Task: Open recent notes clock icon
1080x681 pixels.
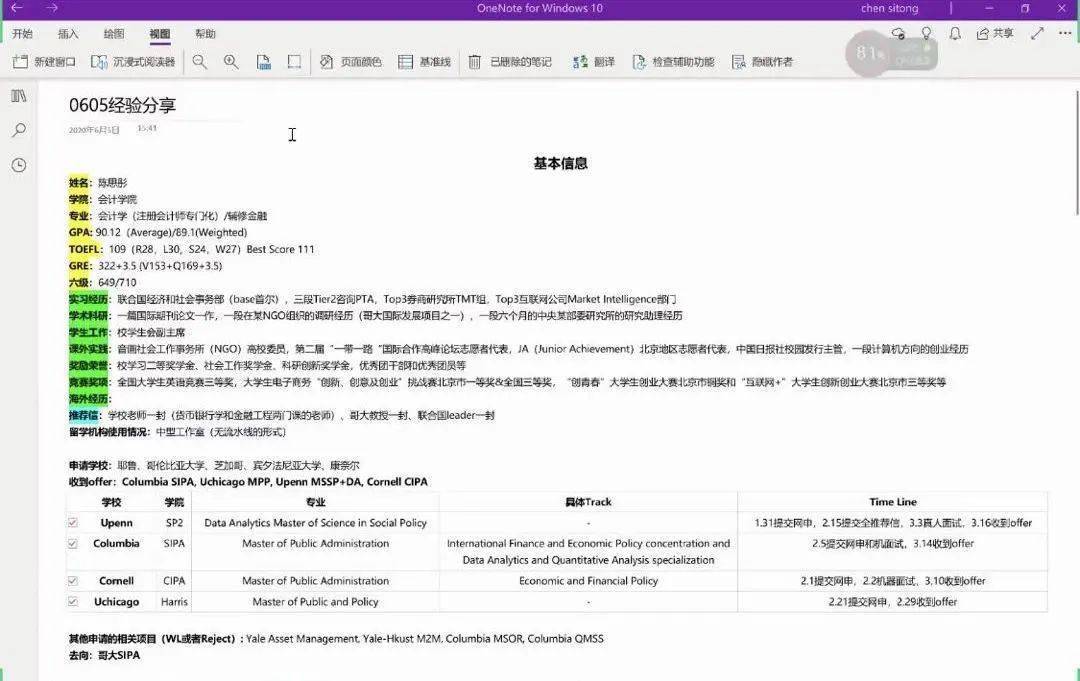Action: (19, 165)
